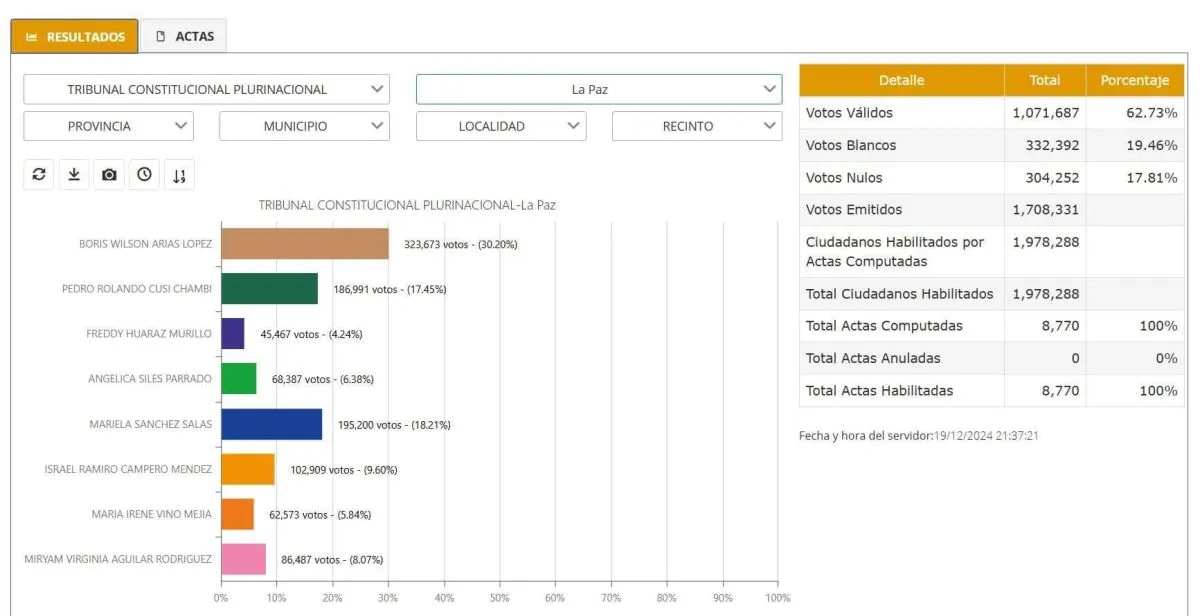Viewport: 1200px width, 616px height.
Task: Click Miryam Virginia Aguilar Rodriguez's pink bar
Action: (x=243, y=559)
